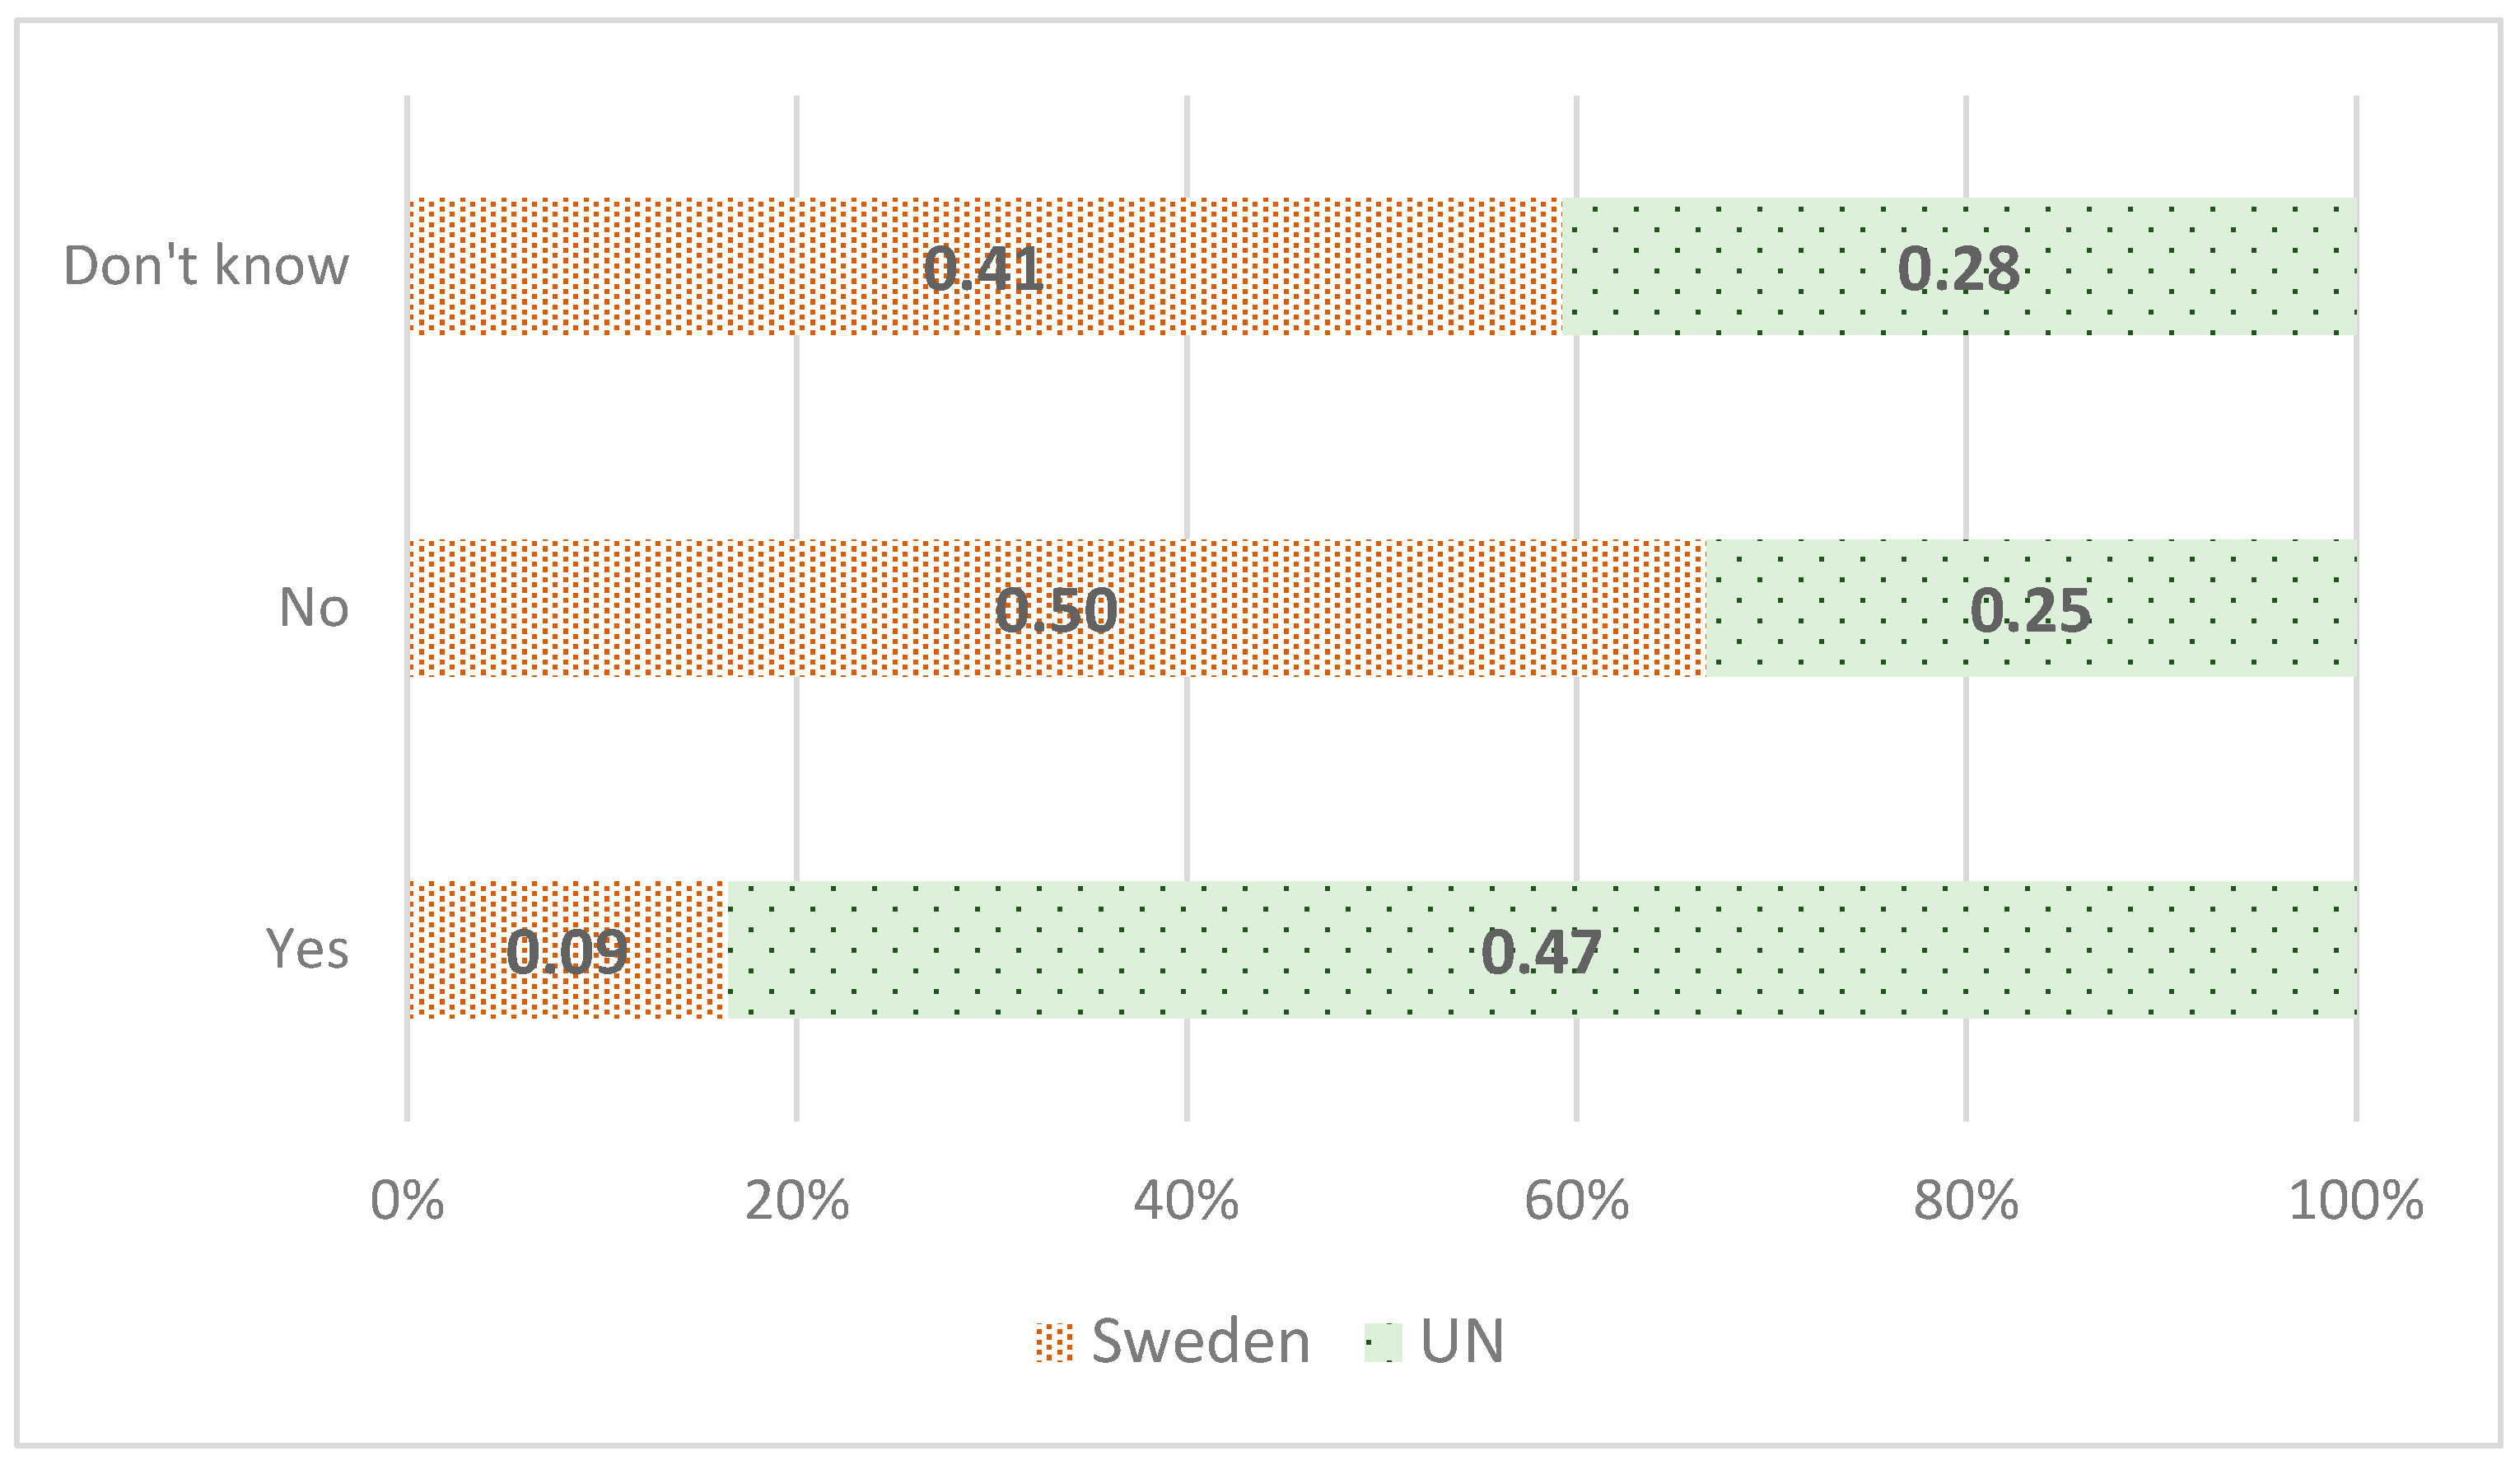Click the 20% axis tick label
2520x1465 pixels.
click(x=797, y=1201)
